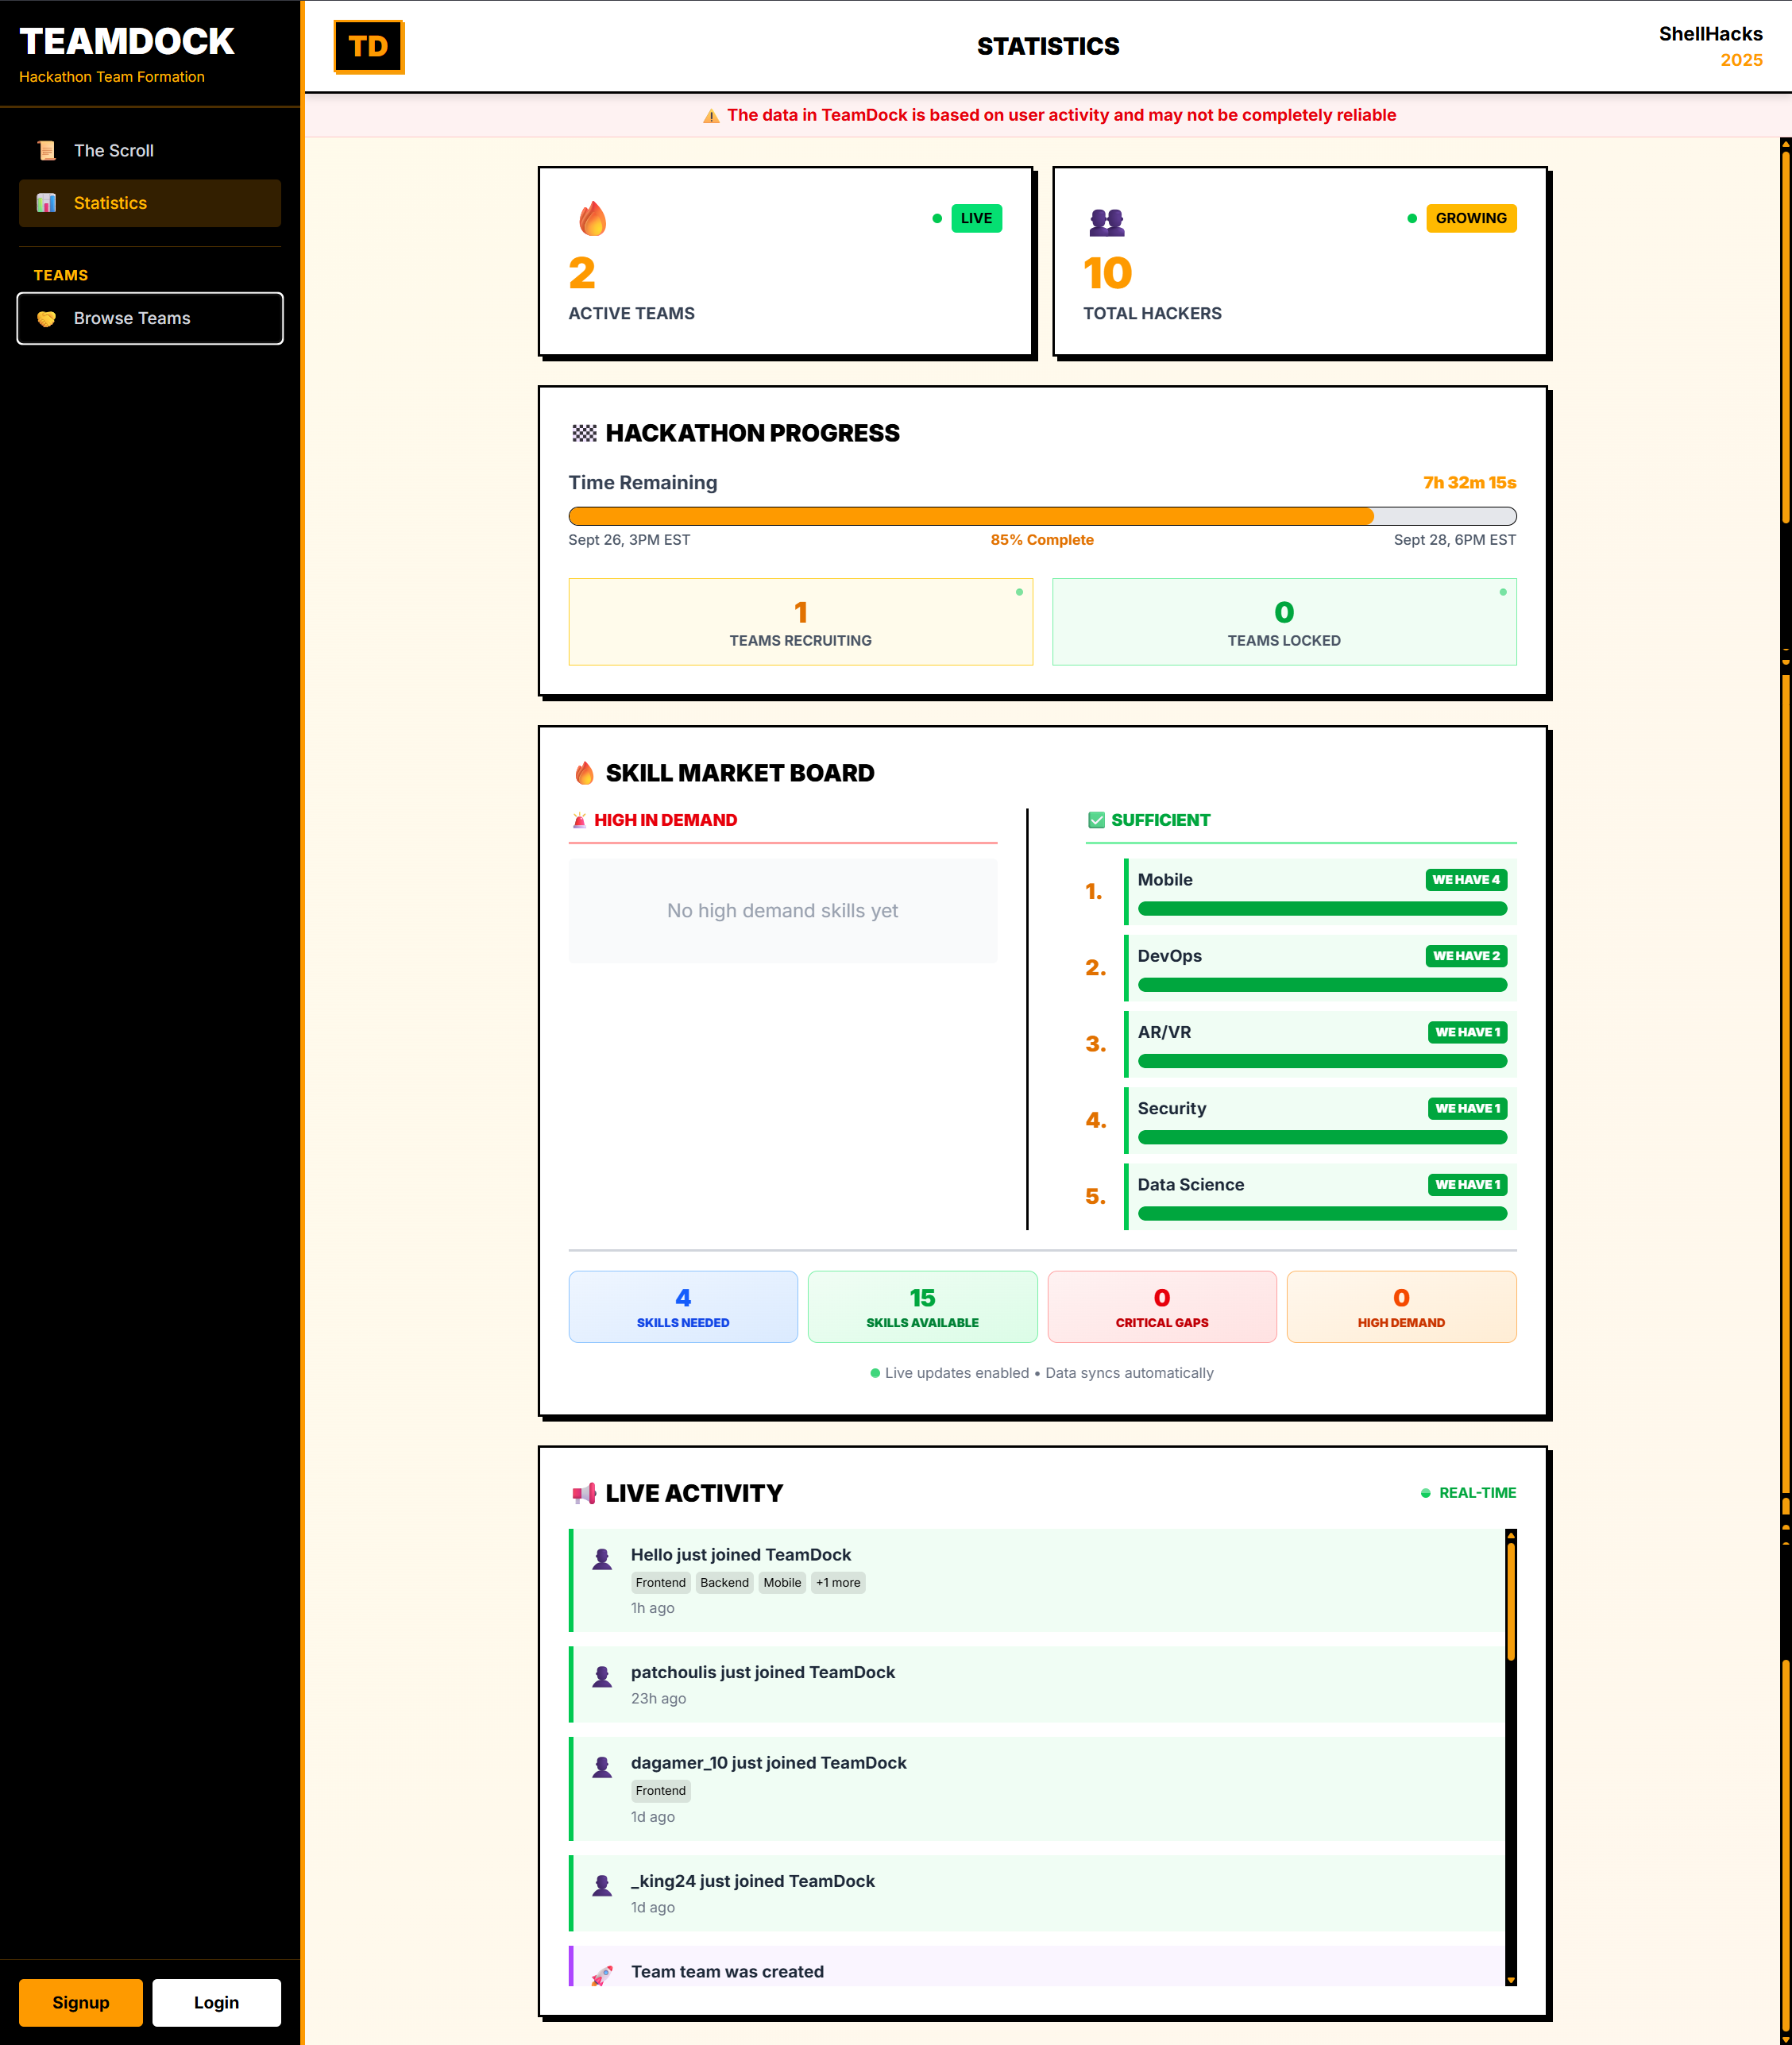Click the Time Remaining progress bar
Viewport: 1792px width, 2045px height.
1042,516
